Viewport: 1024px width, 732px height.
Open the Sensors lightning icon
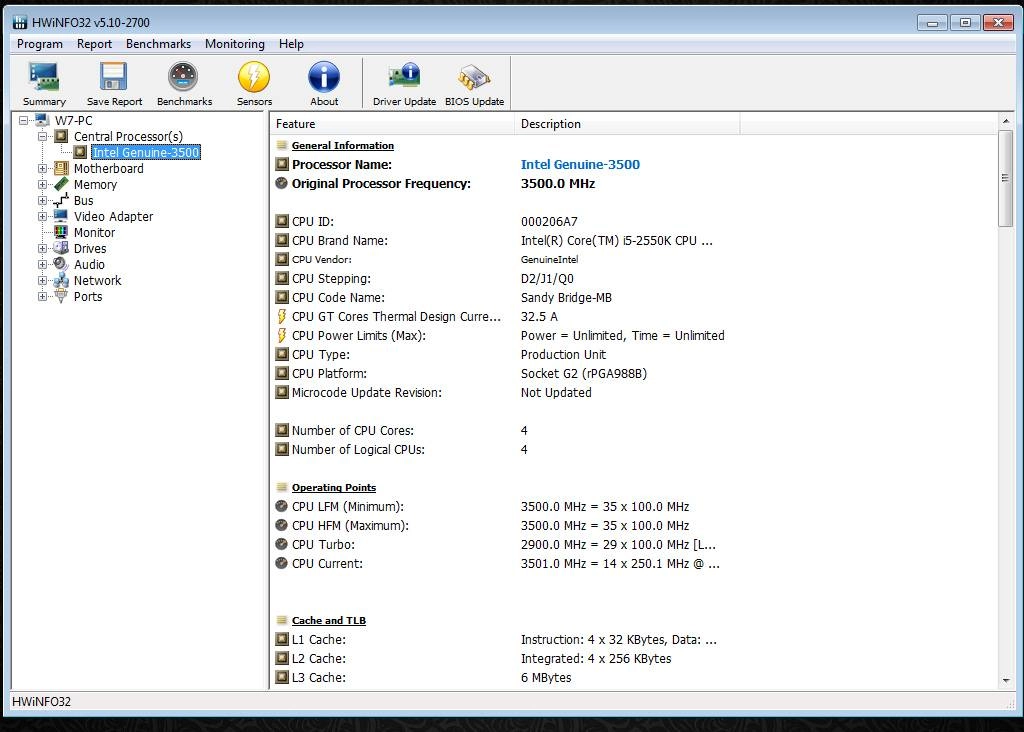254,77
